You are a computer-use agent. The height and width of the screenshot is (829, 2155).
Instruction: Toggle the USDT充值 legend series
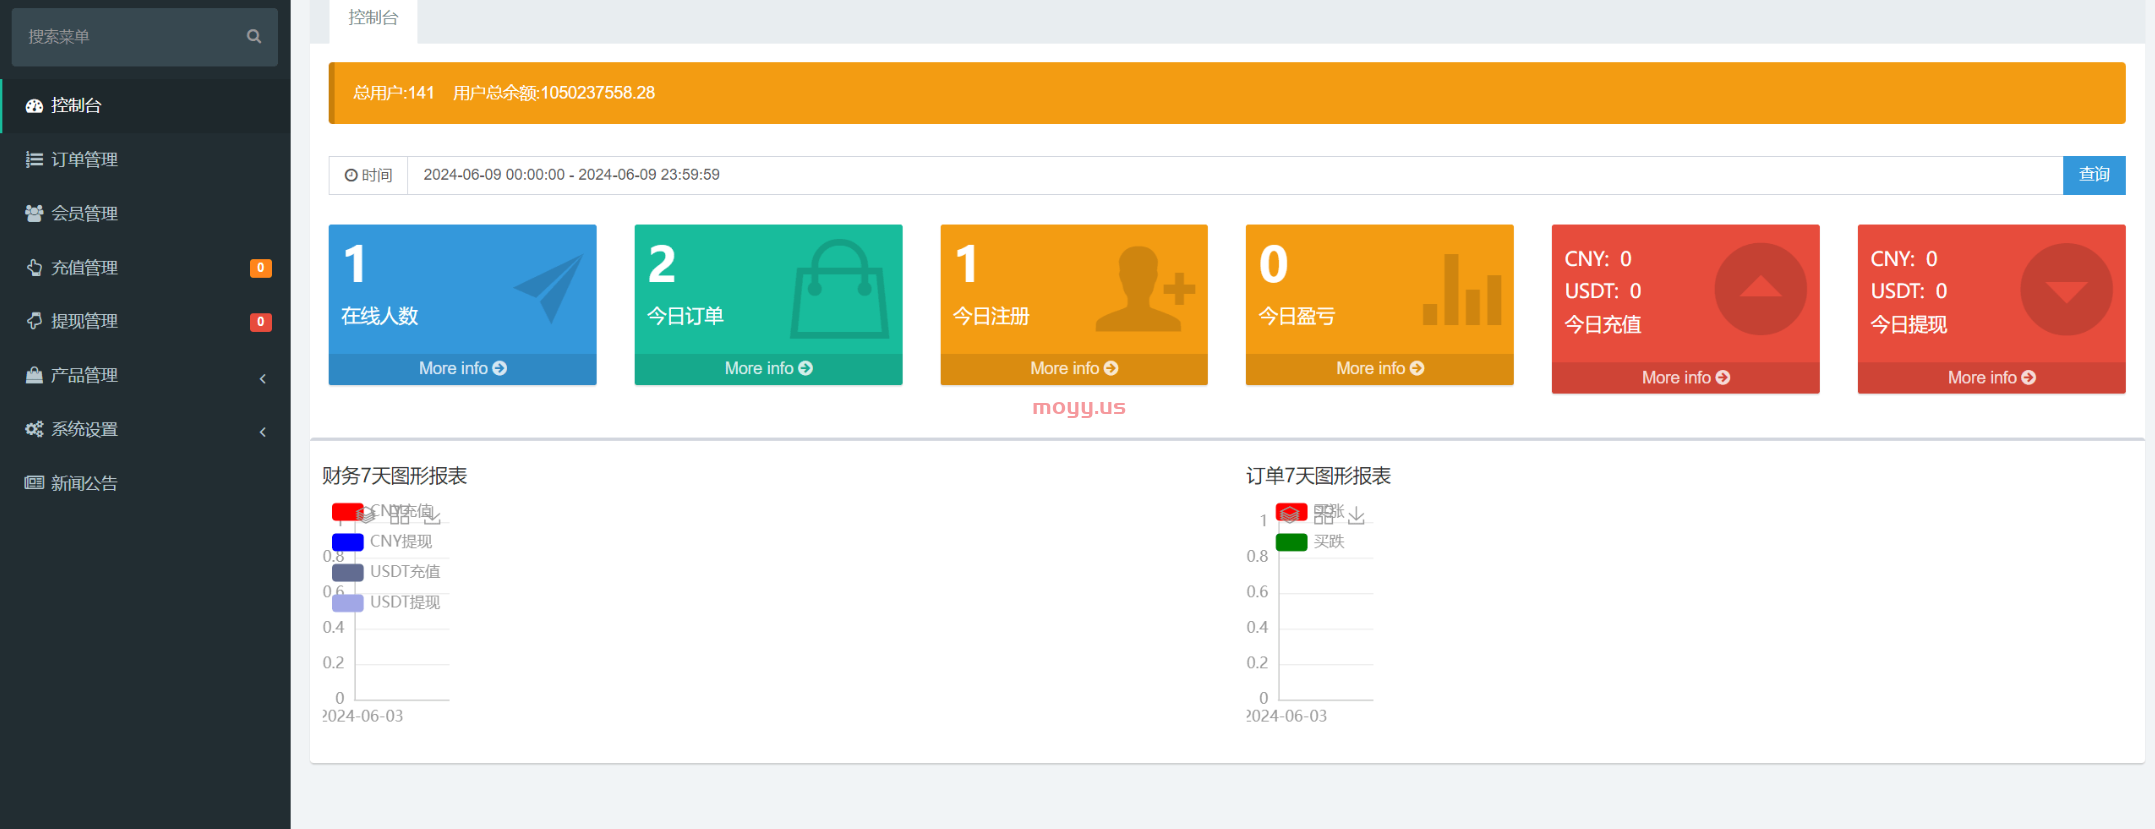404,572
